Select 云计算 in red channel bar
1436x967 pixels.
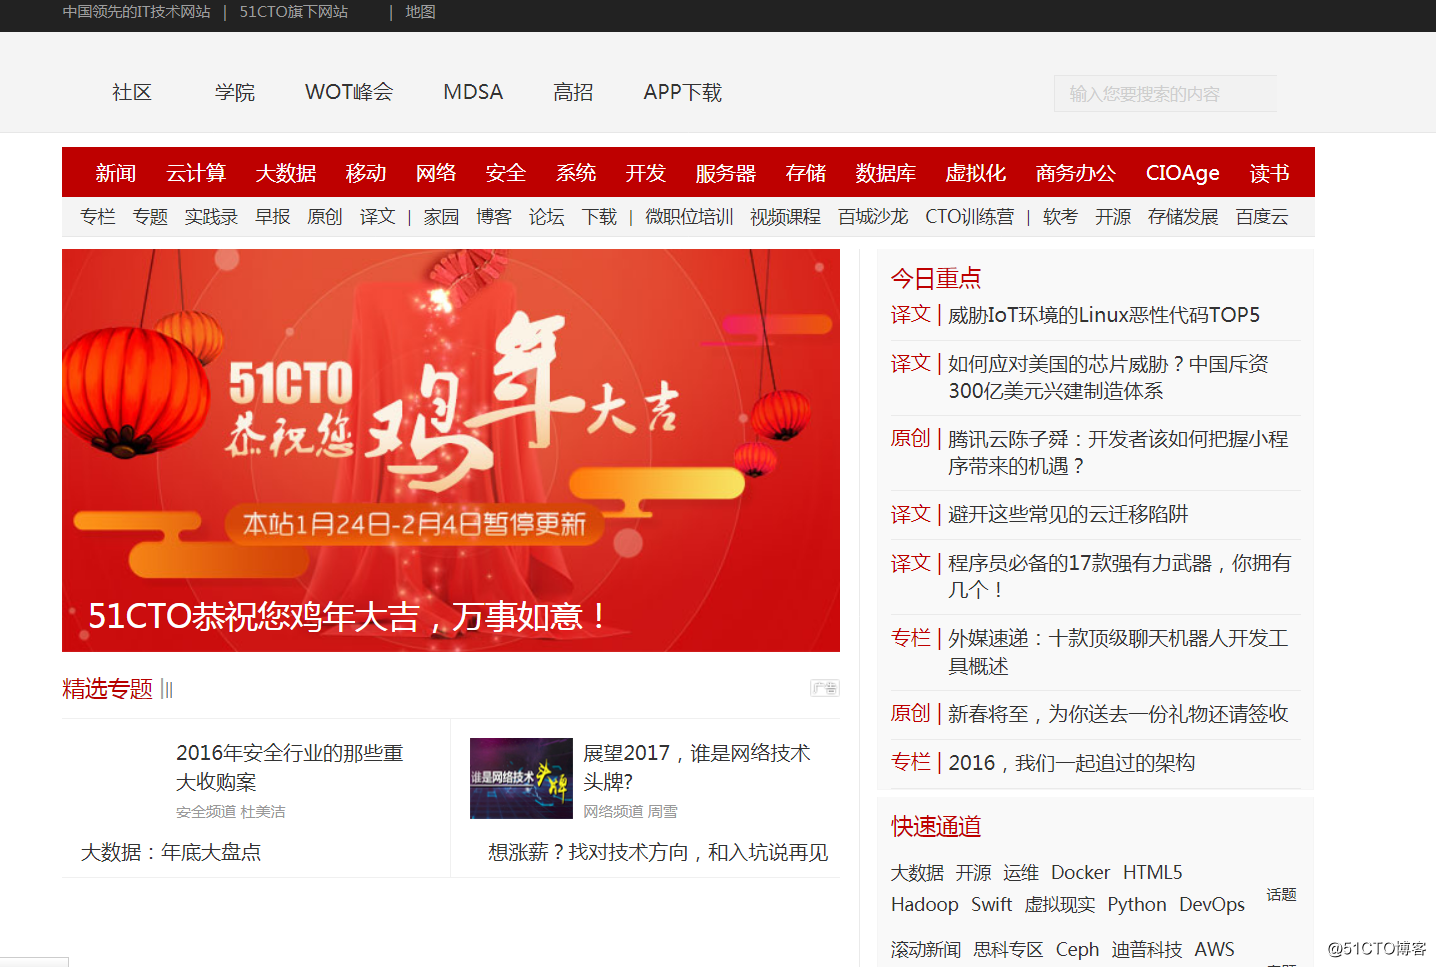pyautogui.click(x=196, y=173)
